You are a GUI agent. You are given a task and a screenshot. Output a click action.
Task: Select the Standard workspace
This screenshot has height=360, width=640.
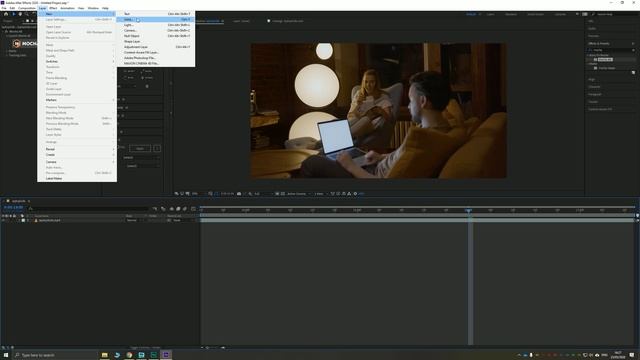(x=511, y=14)
